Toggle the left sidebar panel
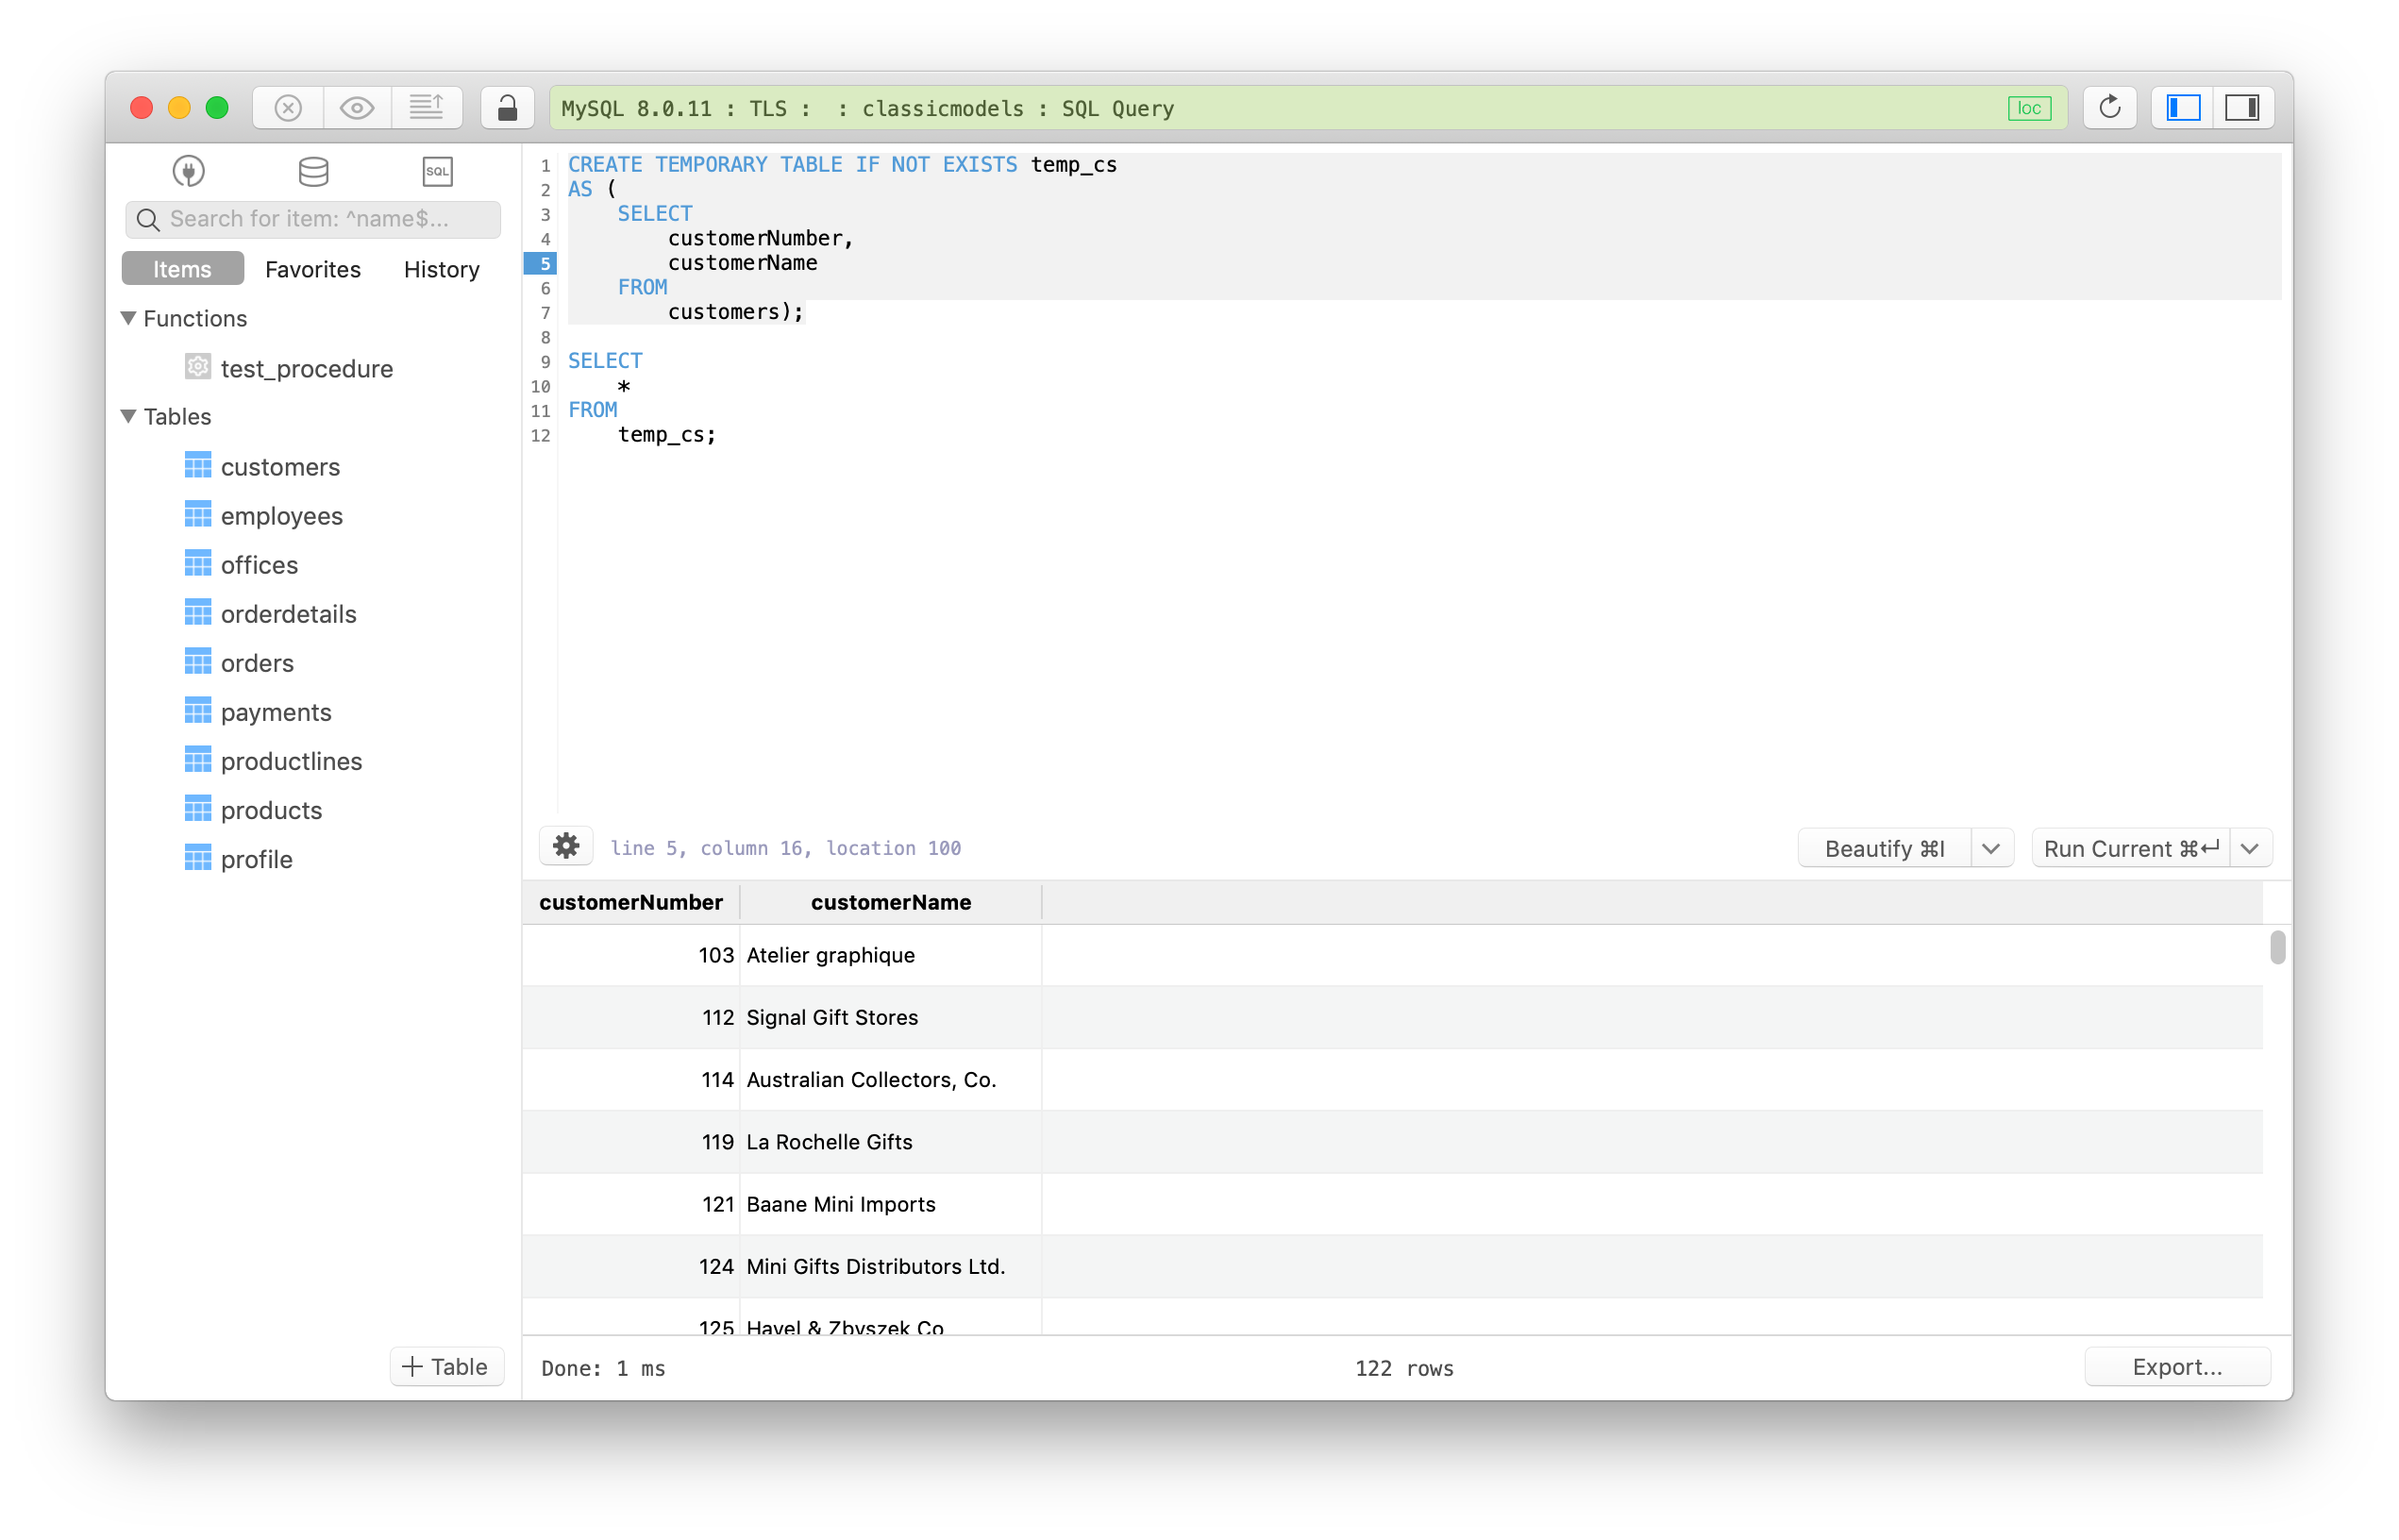Viewport: 2399px width, 1540px height. click(x=2183, y=108)
